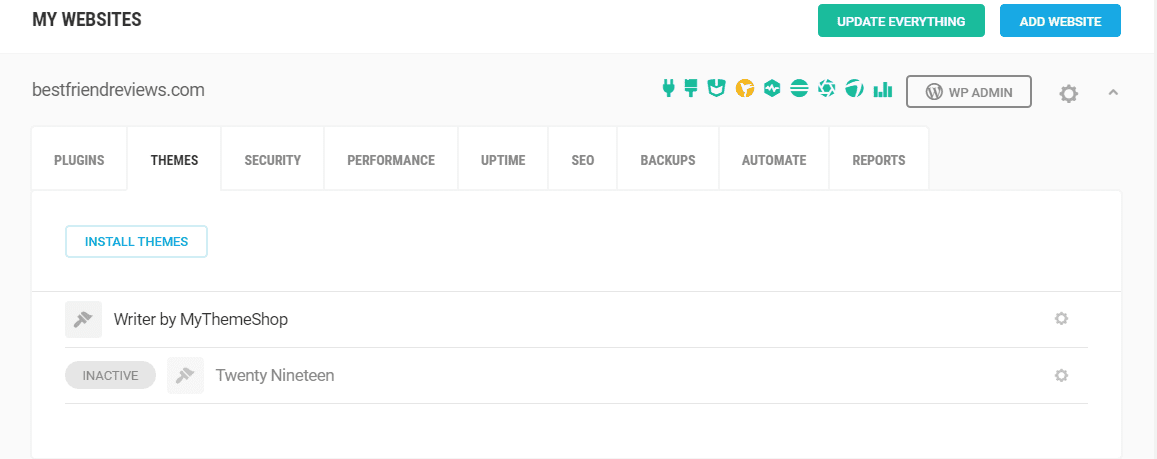Viewport: 1157px width, 459px height.
Task: Click the camera aperture backups icon
Action: point(826,89)
